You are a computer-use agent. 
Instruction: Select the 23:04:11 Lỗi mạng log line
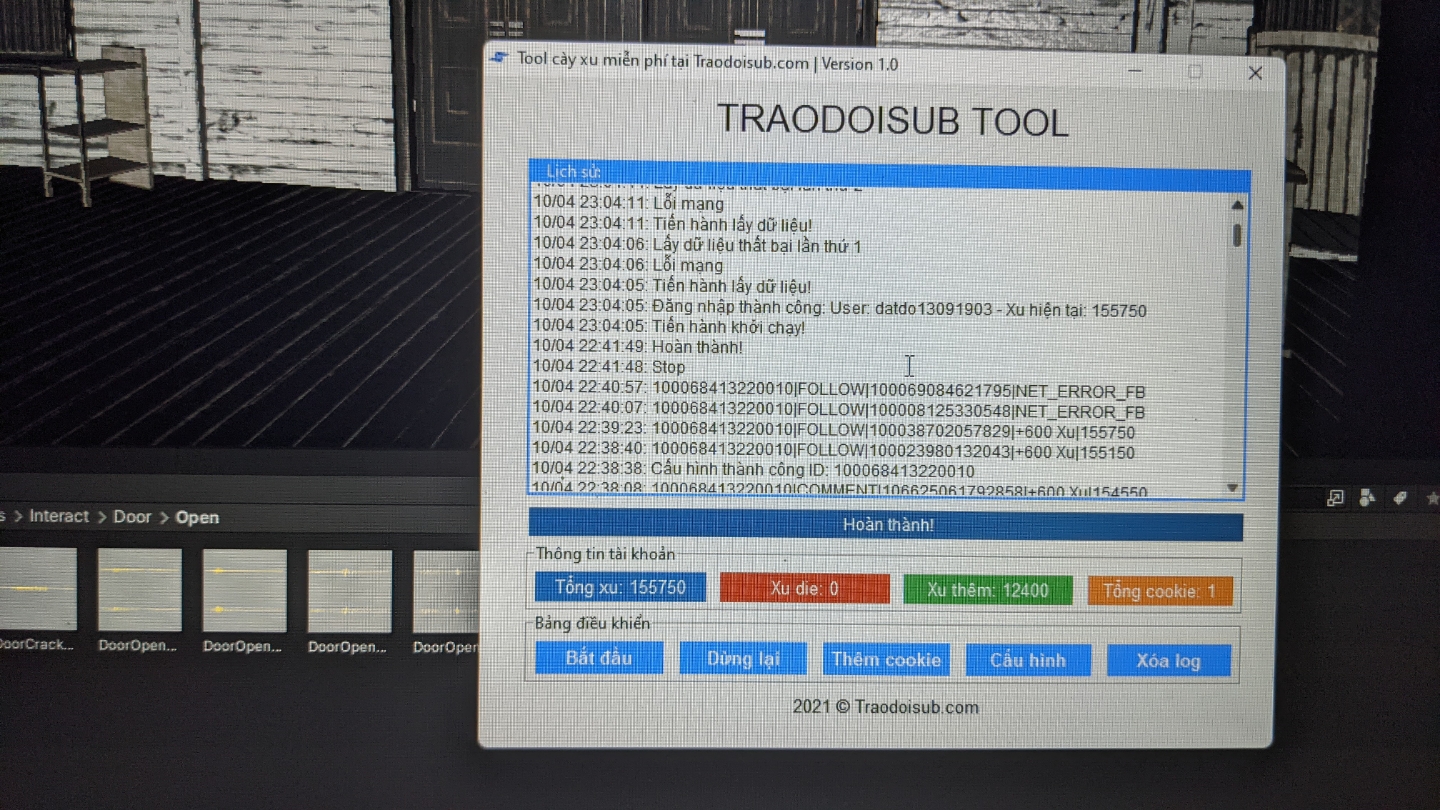click(628, 204)
